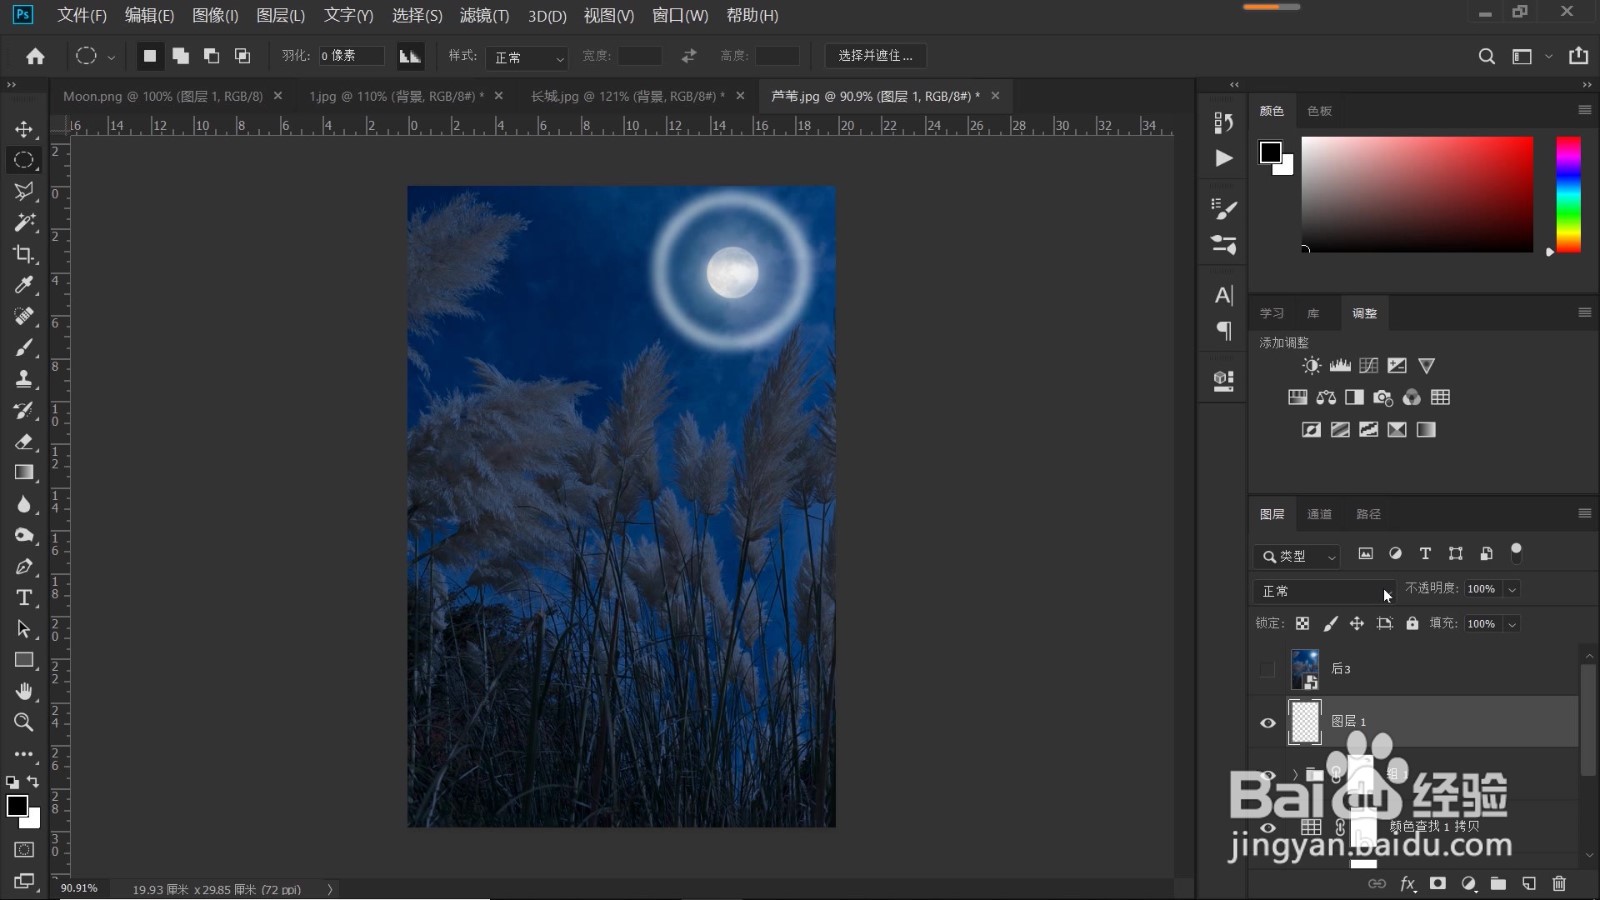Open the fill percentage dropdown
The width and height of the screenshot is (1600, 900).
click(x=1512, y=624)
